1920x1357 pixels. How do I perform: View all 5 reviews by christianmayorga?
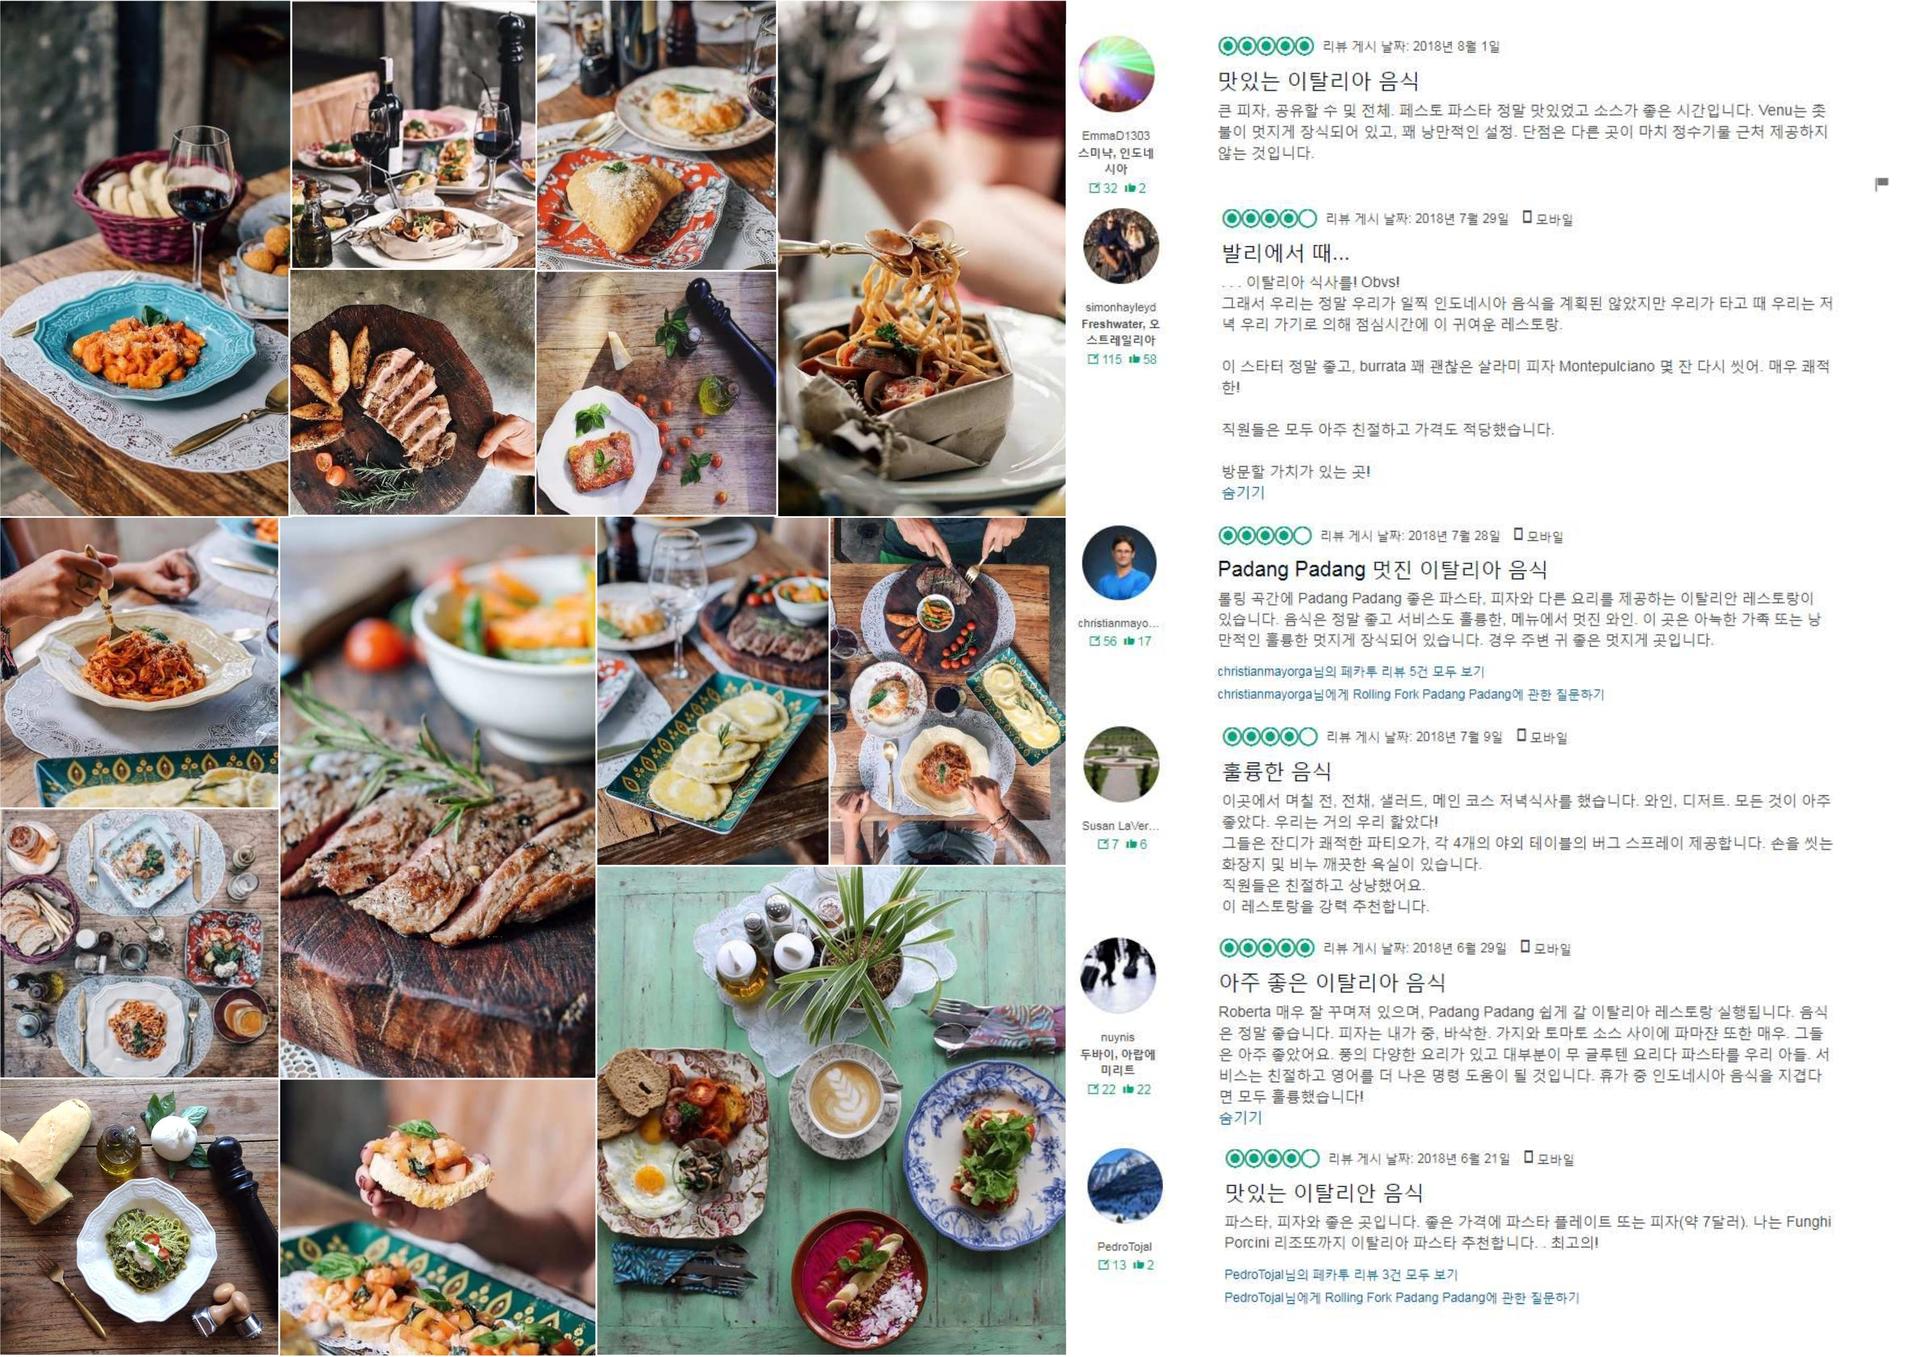(x=1351, y=671)
